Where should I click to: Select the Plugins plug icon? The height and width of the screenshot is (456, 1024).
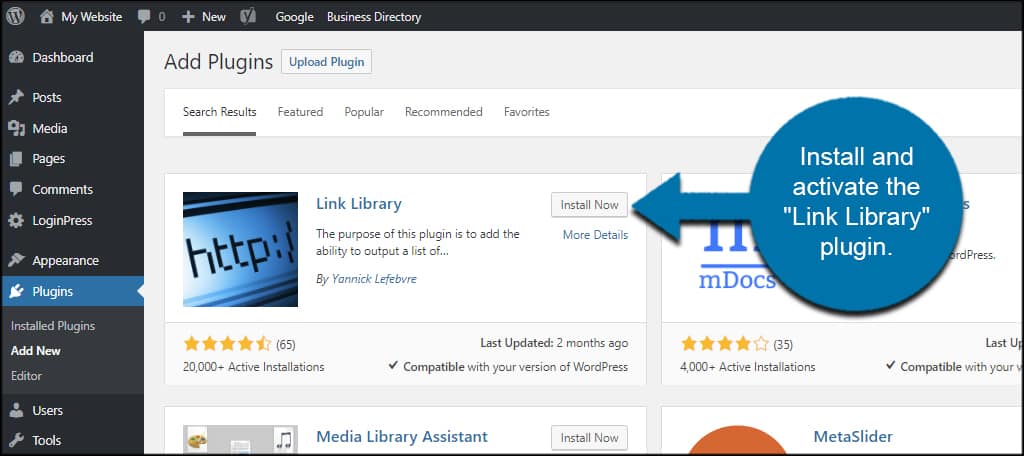click(16, 291)
